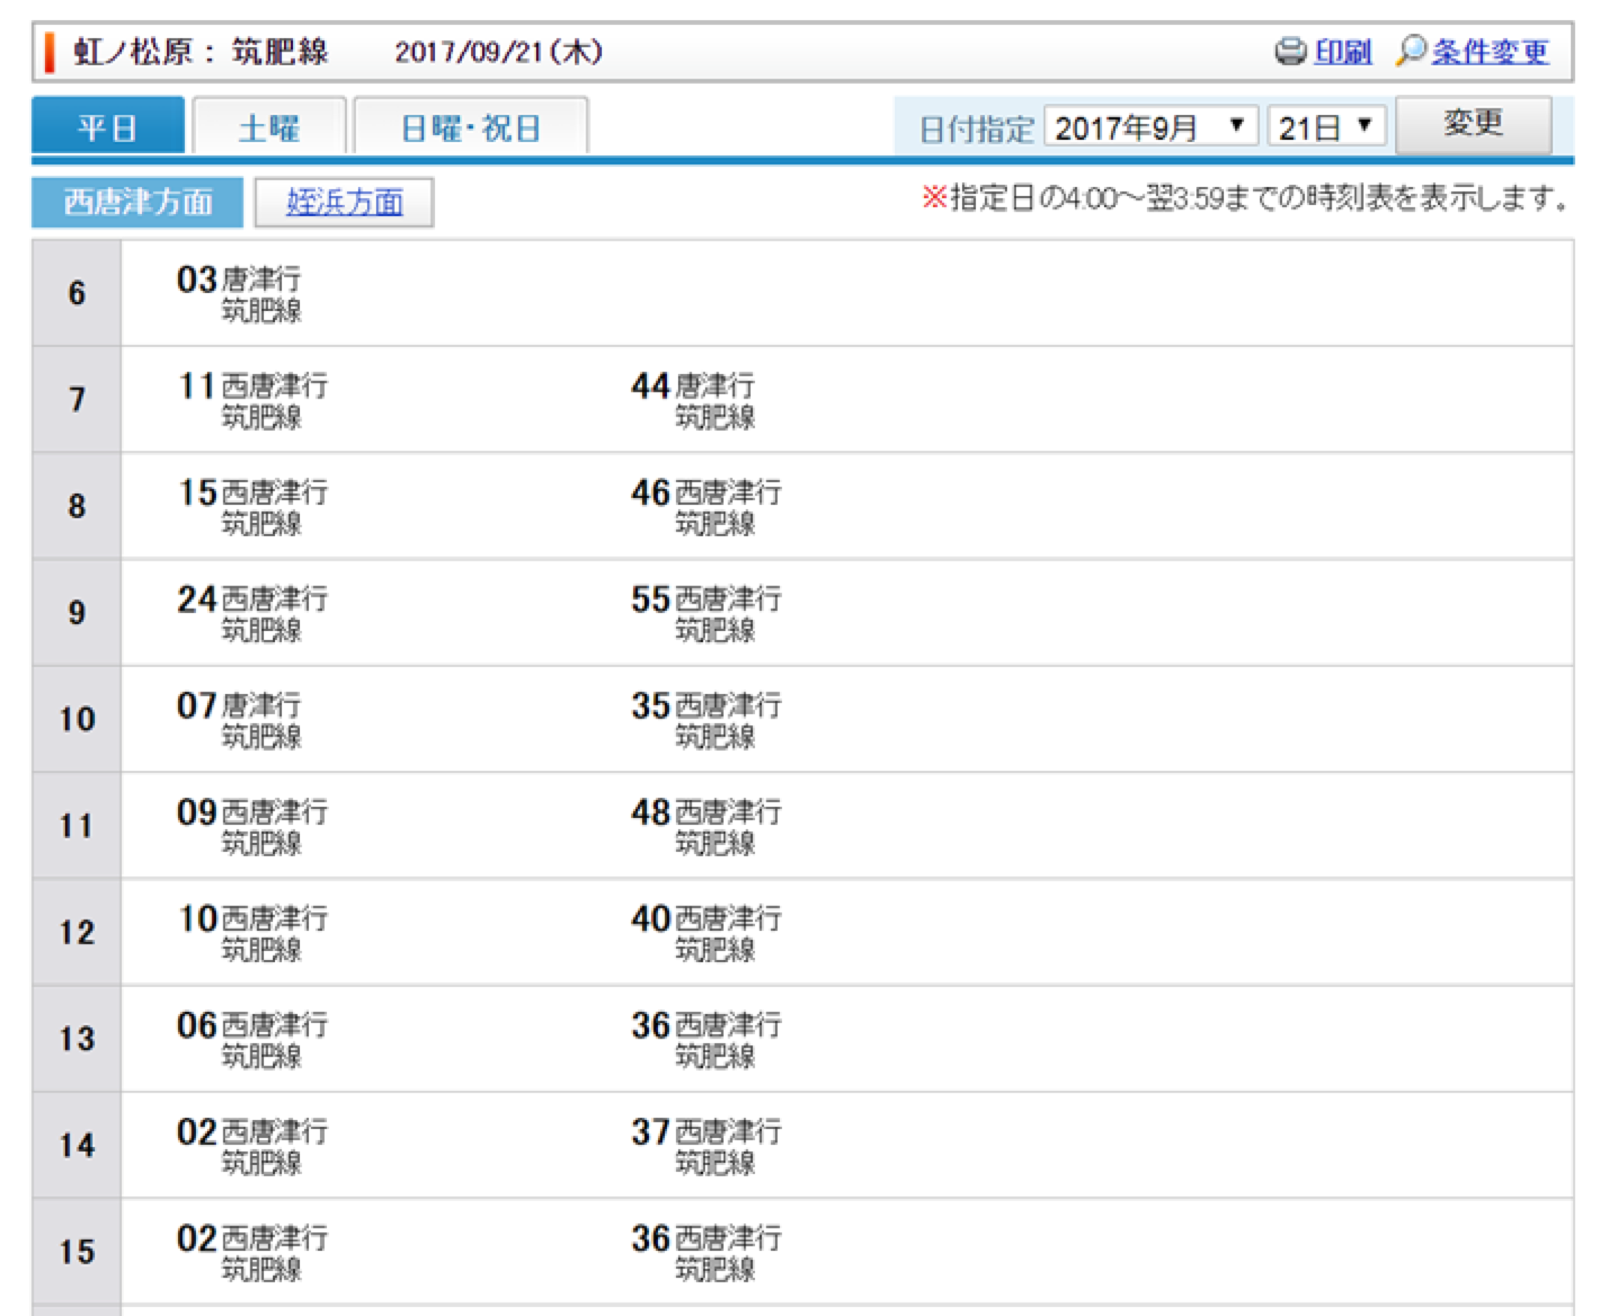Click the 14:02 西唐津行 departure
Image resolution: width=1600 pixels, height=1316 pixels.
252,1146
